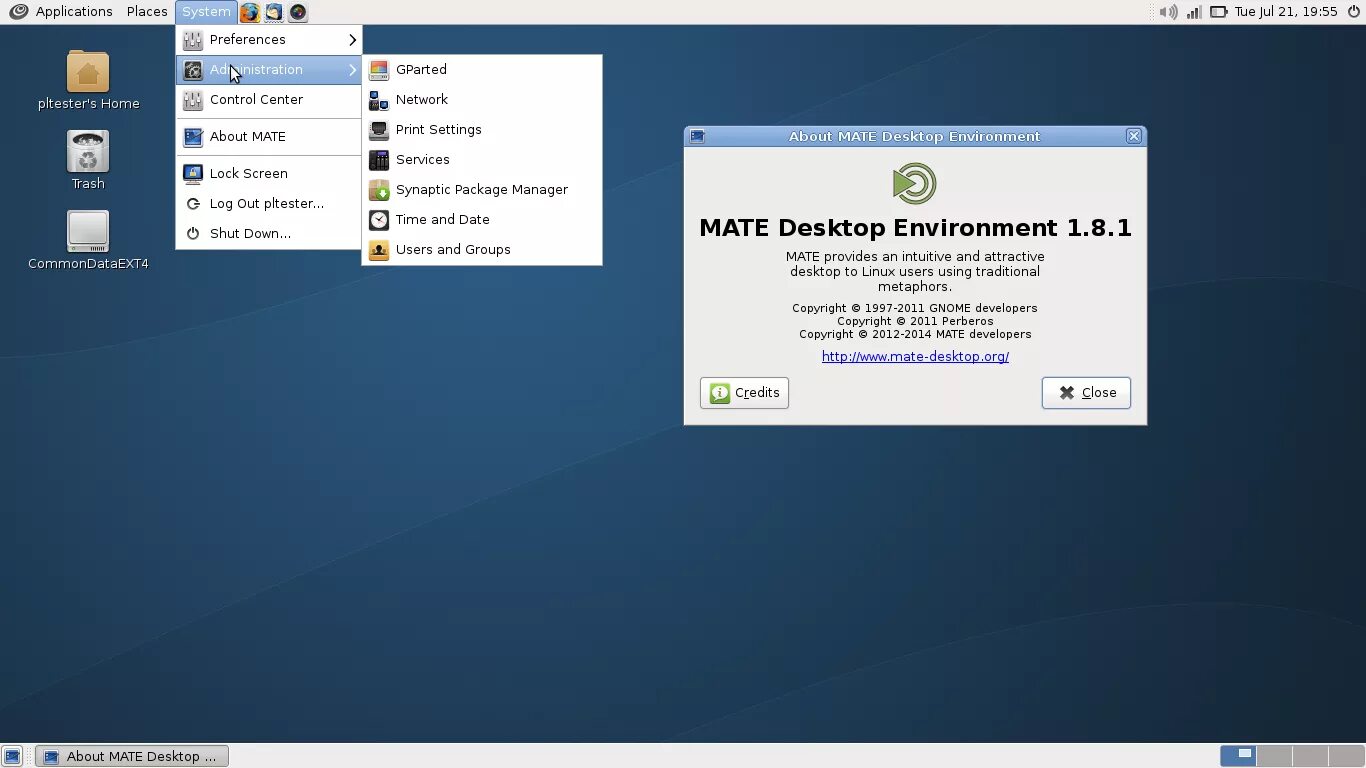Close About dialog with titlebar X
1366x768 pixels.
pyautogui.click(x=1134, y=136)
